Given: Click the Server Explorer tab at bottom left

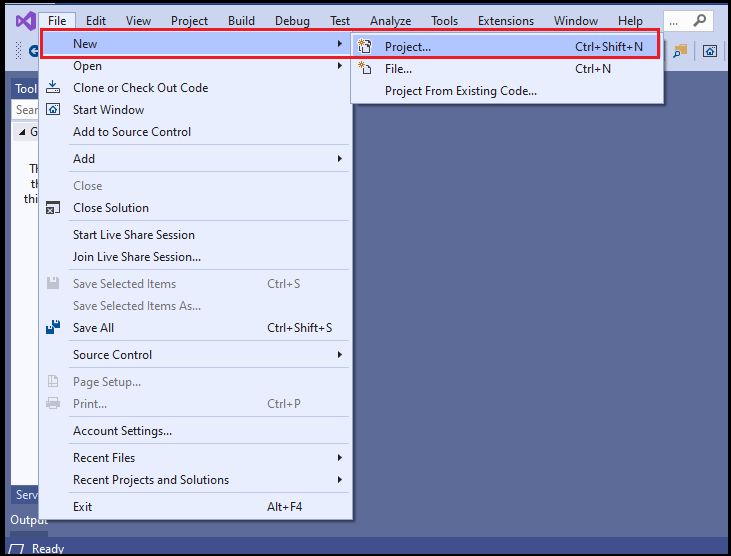Looking at the screenshot, I should 26,494.
